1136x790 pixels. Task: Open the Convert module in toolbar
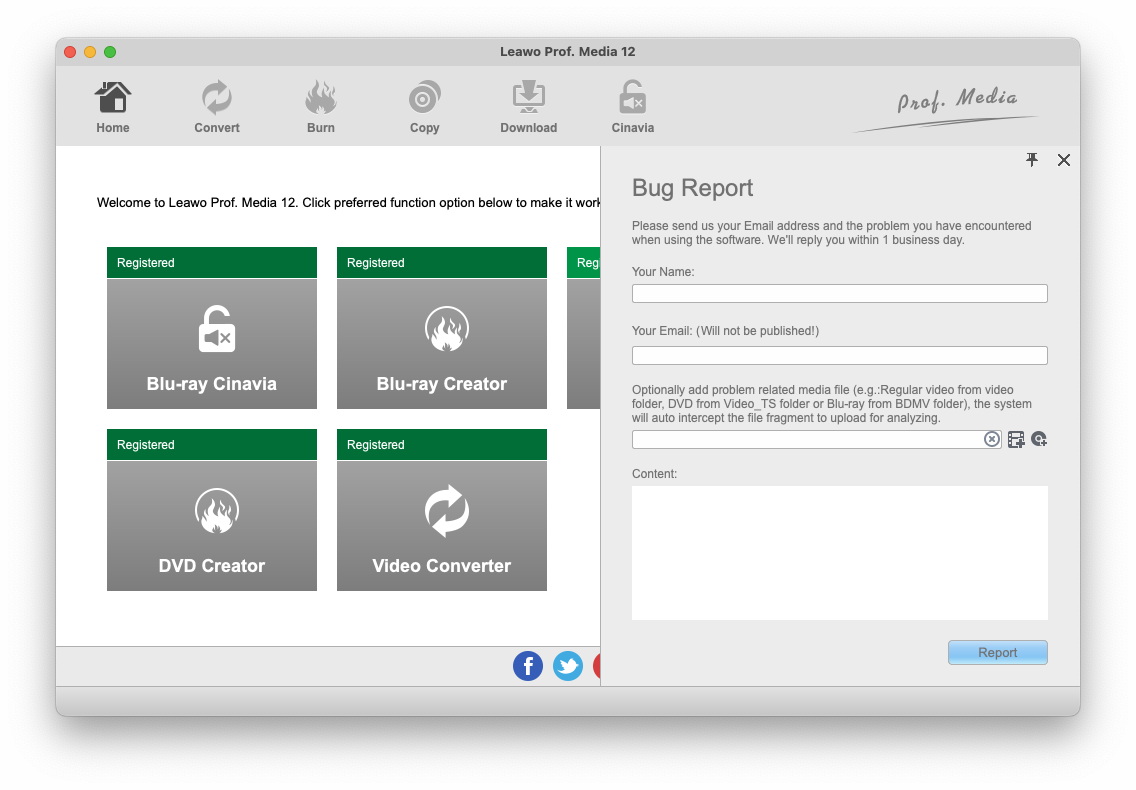click(217, 107)
